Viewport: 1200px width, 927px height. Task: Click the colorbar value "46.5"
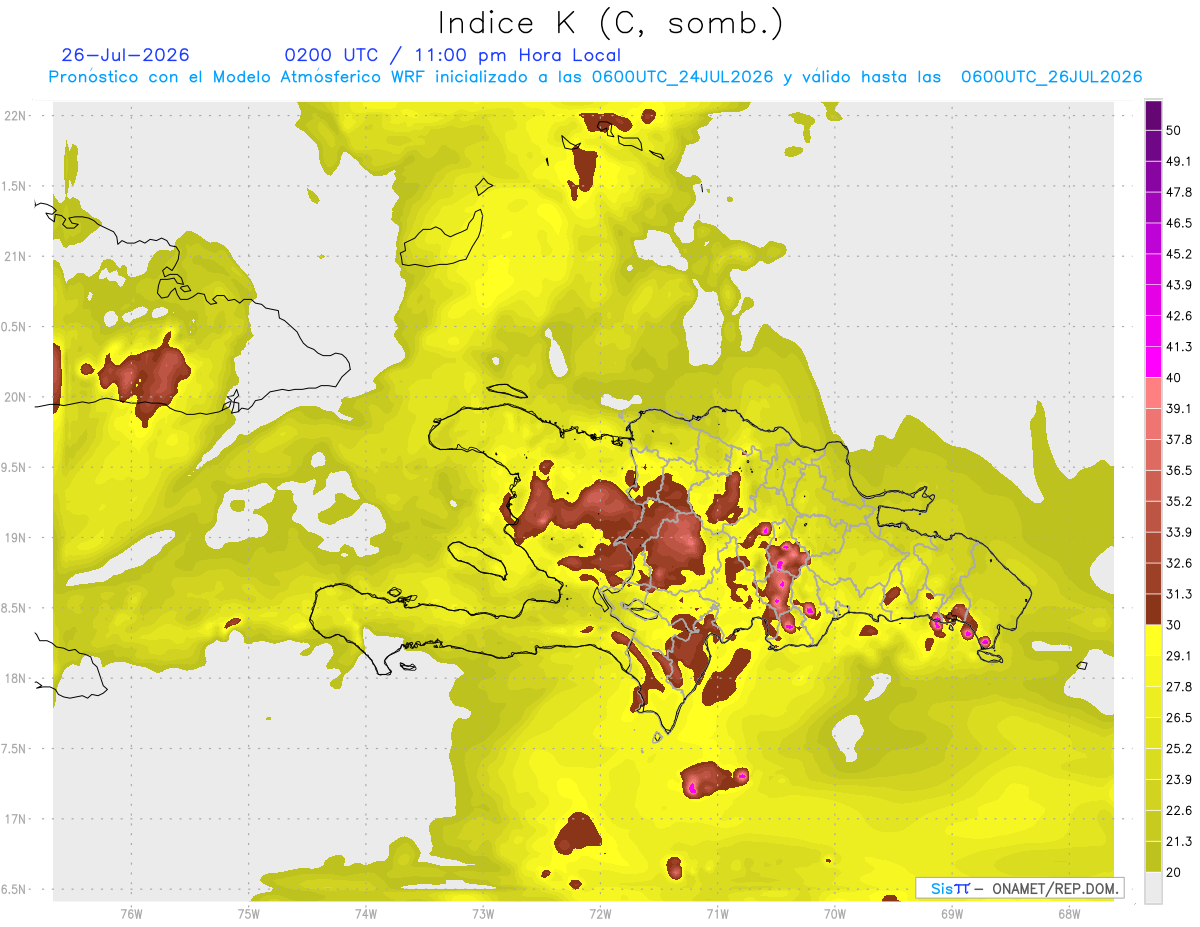point(1179,223)
